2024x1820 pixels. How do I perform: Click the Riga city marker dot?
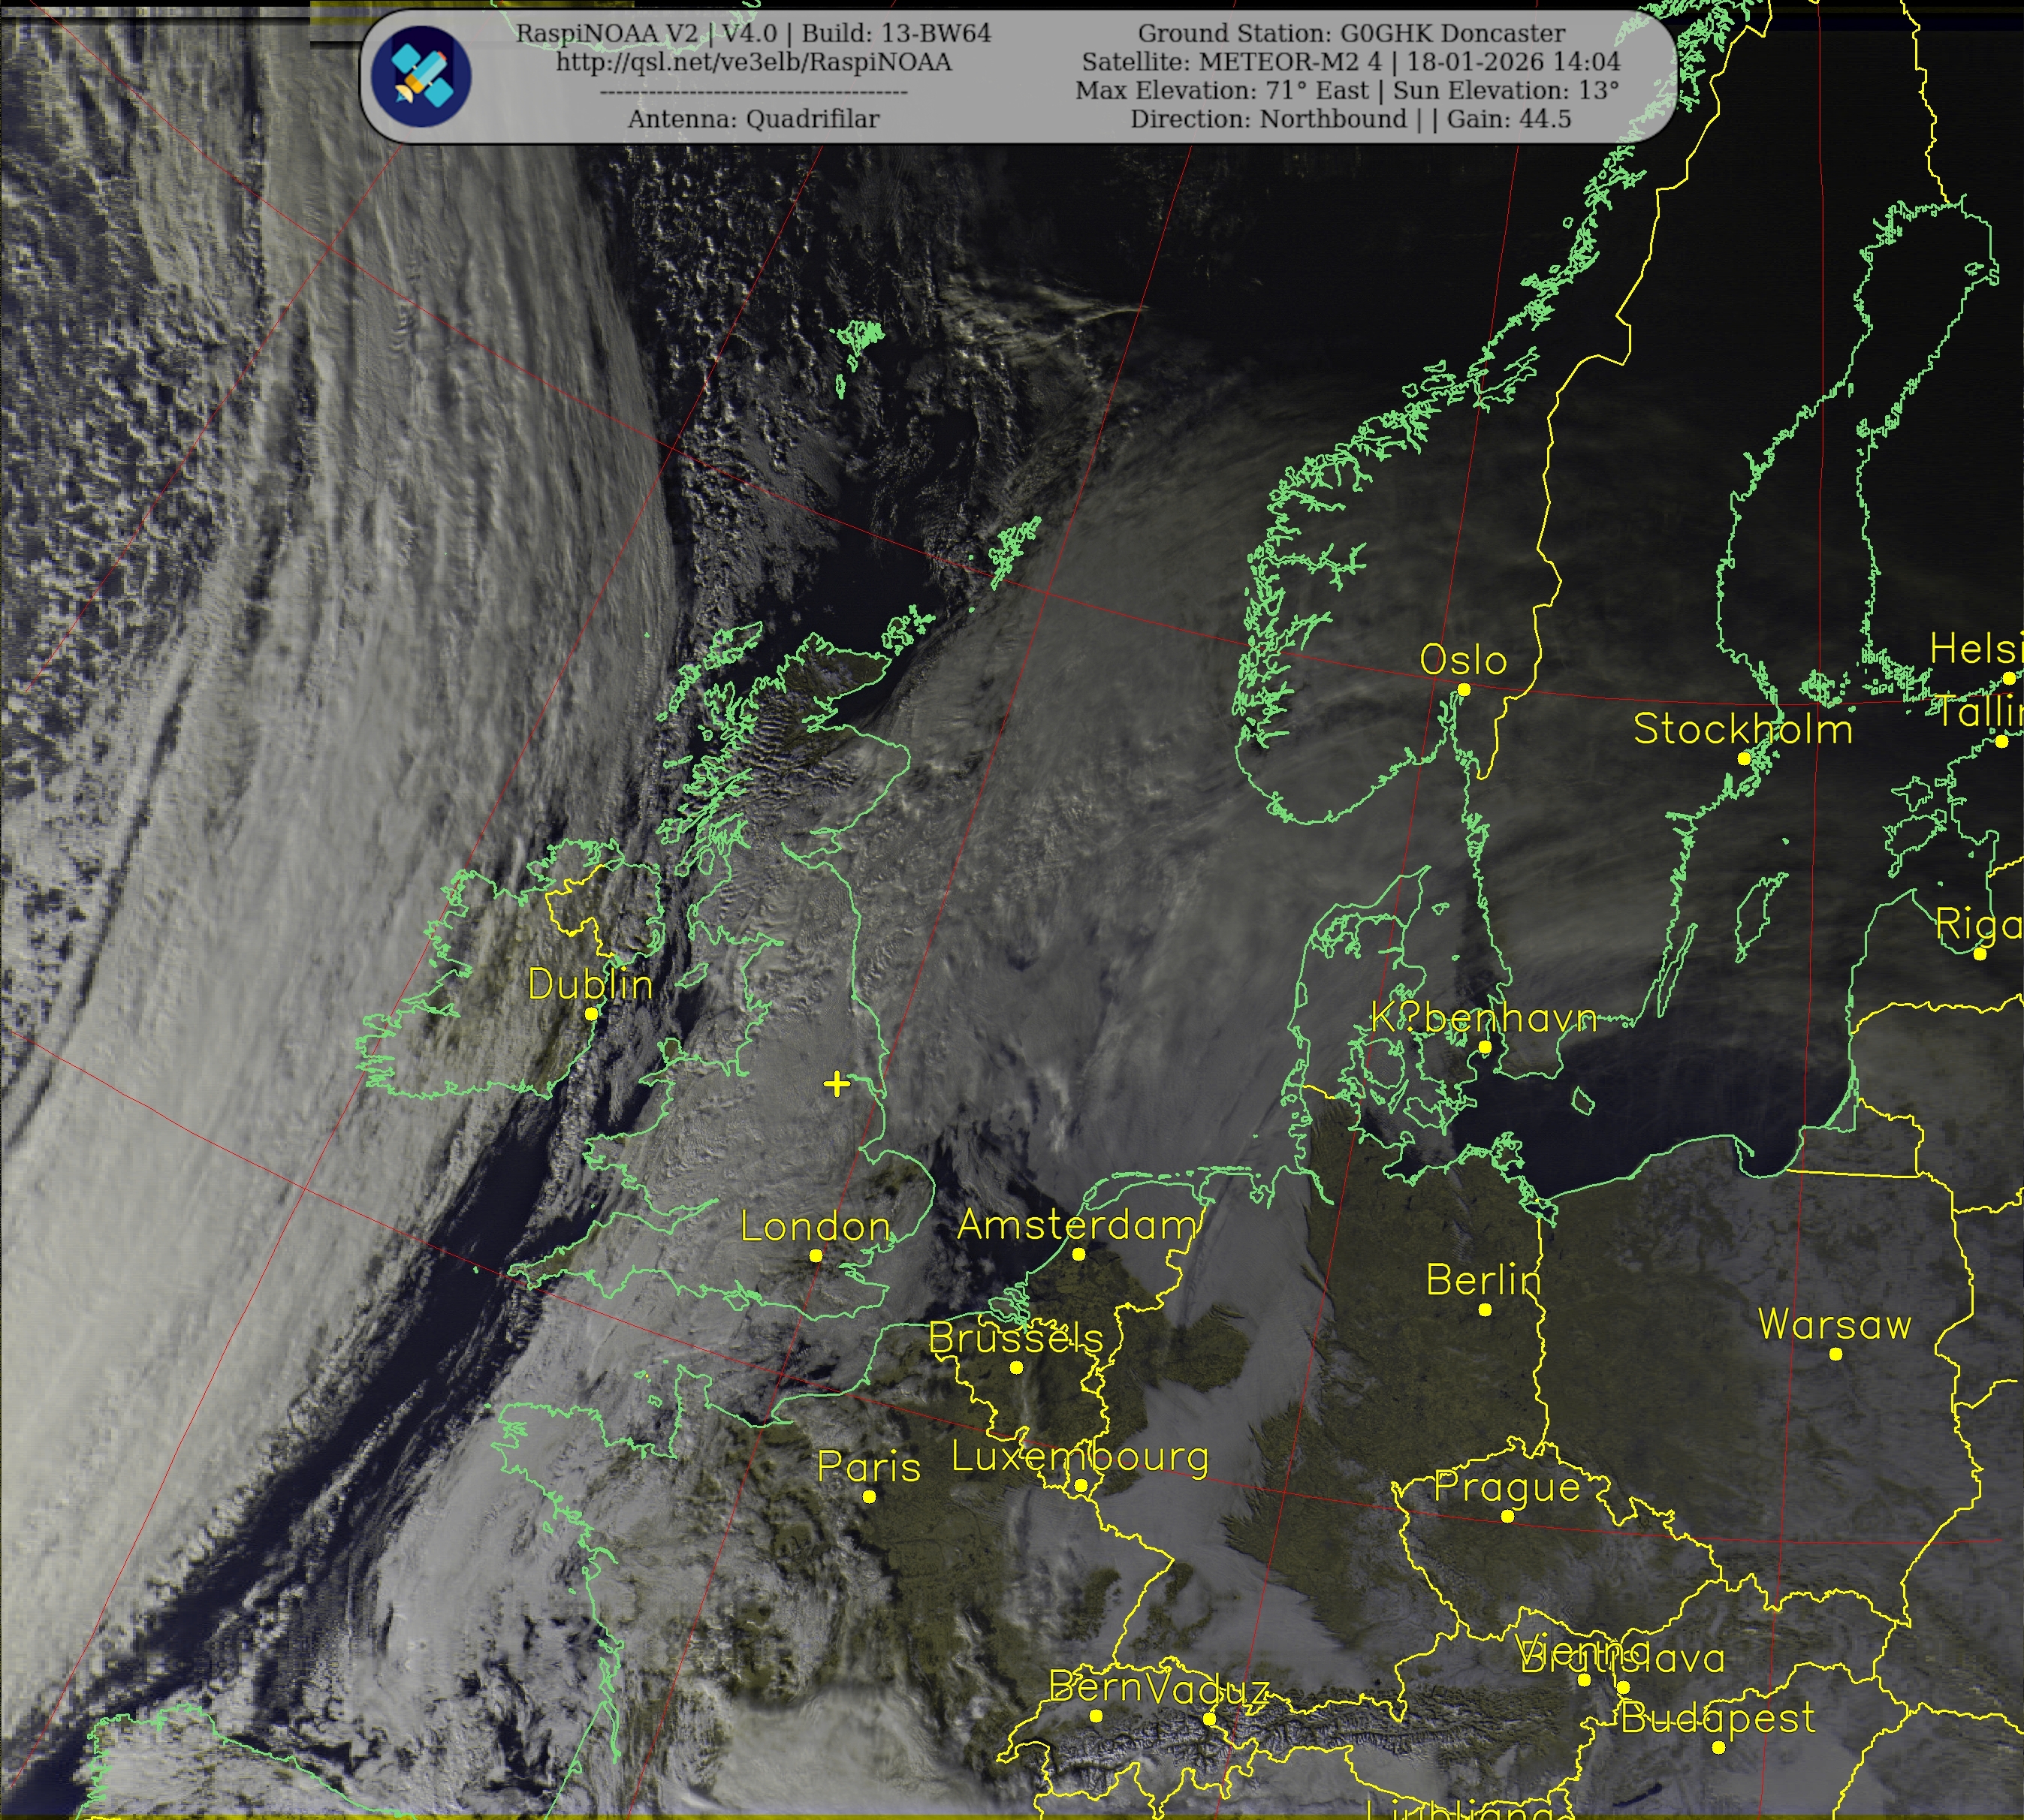[x=1980, y=954]
